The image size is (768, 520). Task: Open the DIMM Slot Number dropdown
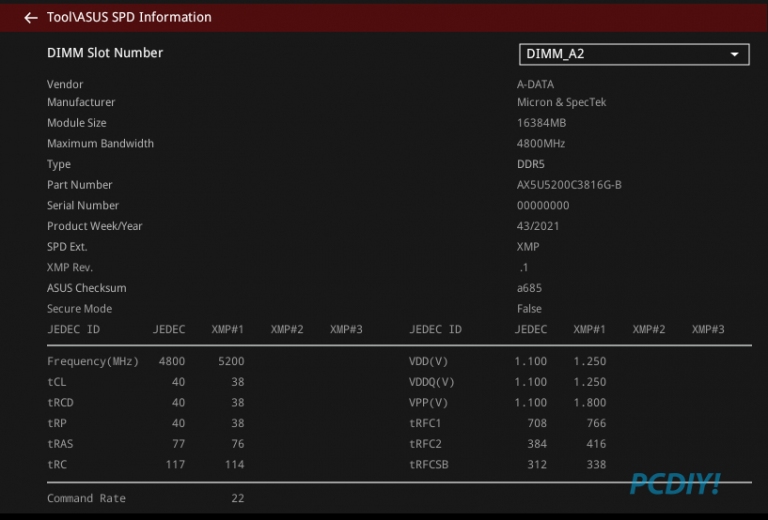(634, 54)
